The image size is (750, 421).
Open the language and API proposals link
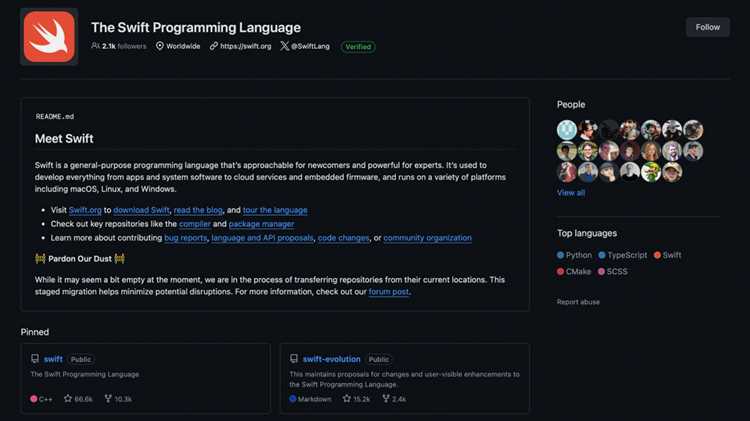point(262,238)
